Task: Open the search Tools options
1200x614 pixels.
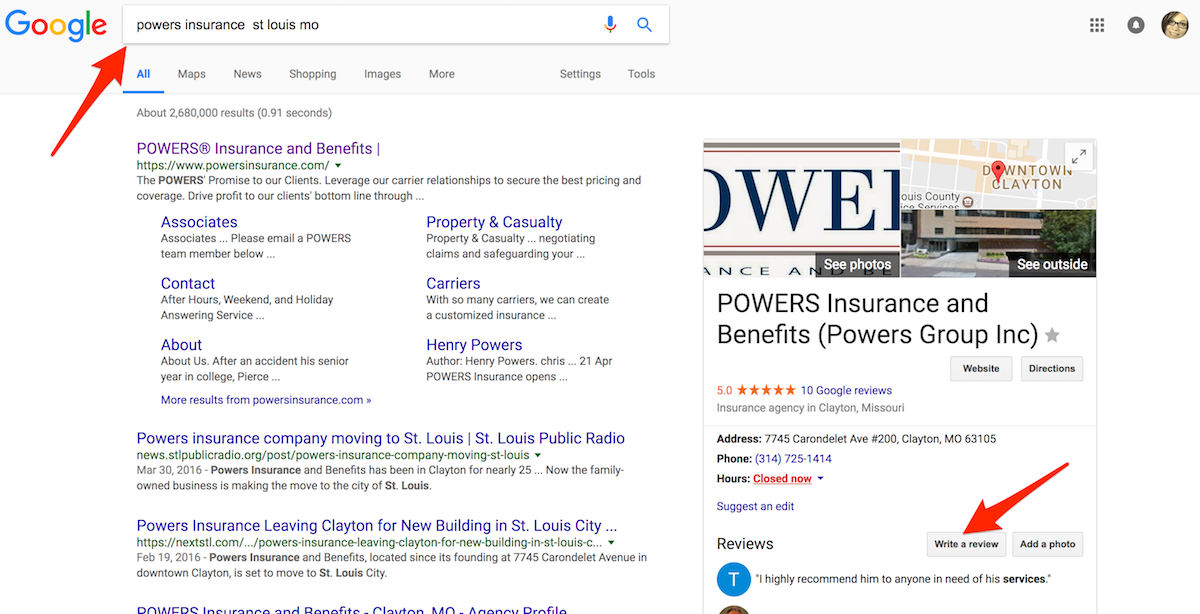Action: [x=642, y=74]
